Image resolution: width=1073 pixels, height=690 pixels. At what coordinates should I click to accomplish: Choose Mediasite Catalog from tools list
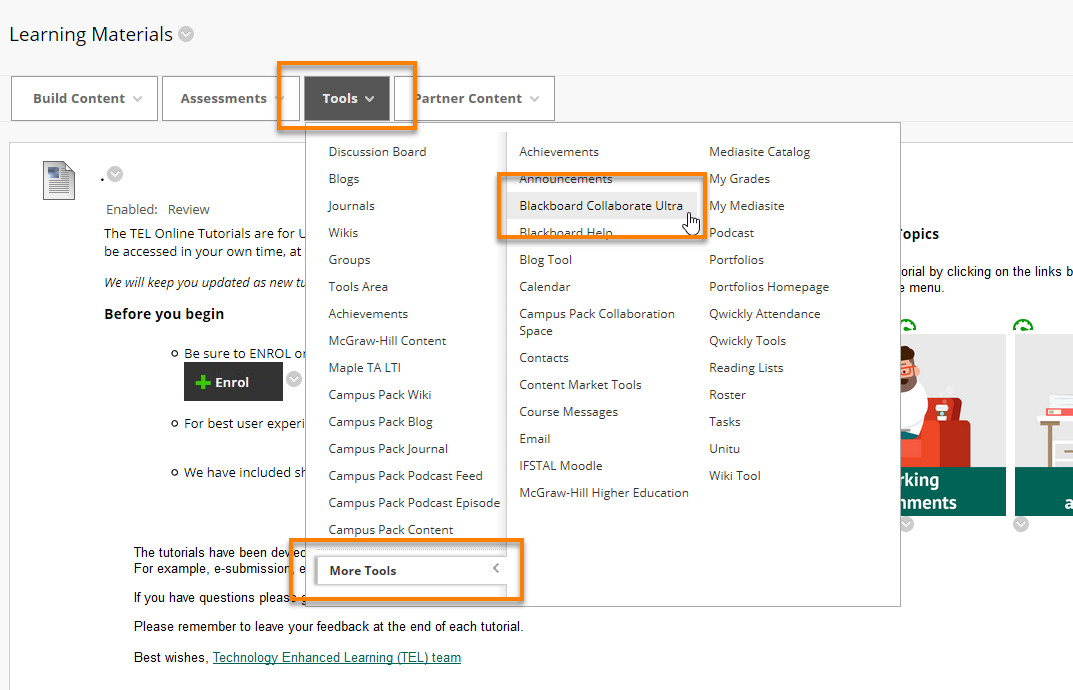tap(759, 152)
